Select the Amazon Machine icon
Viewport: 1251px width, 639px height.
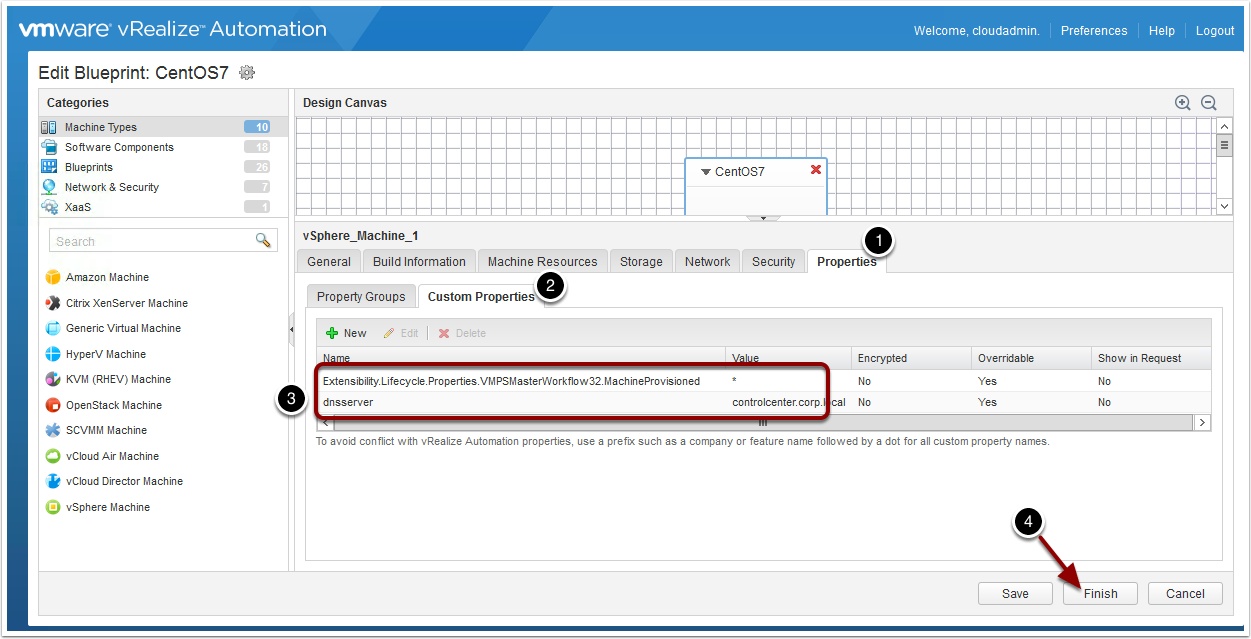pos(53,277)
